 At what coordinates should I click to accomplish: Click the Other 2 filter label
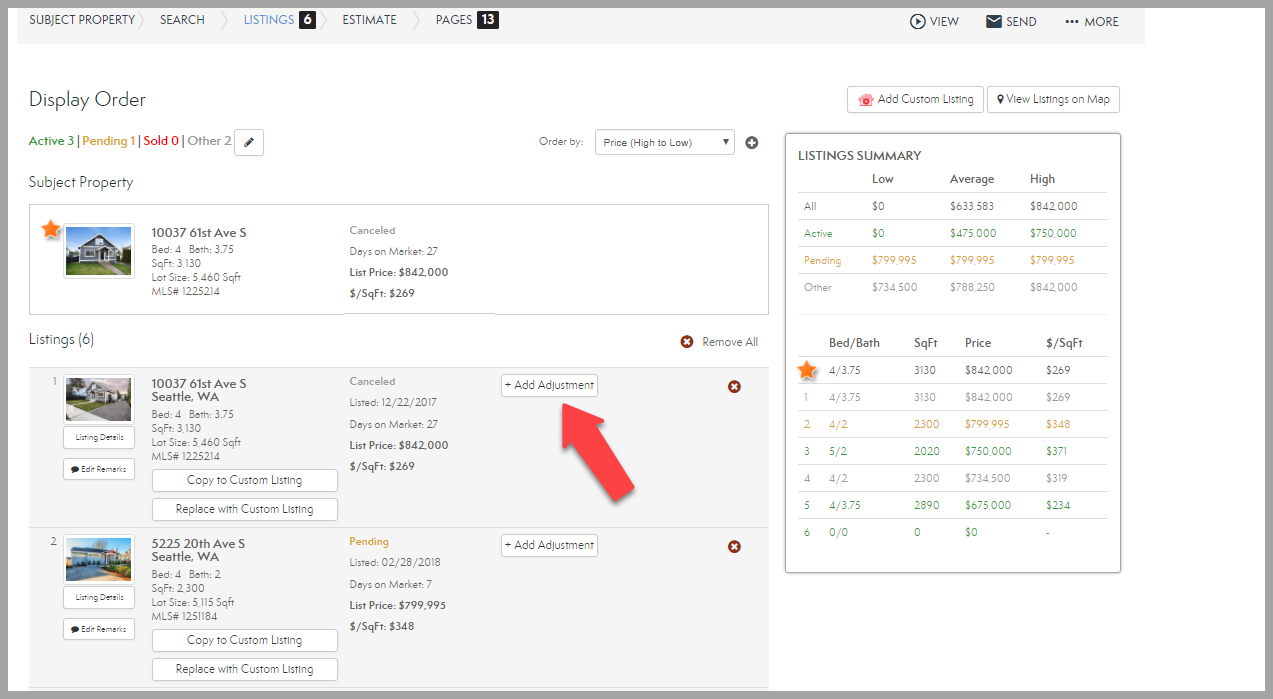pyautogui.click(x=209, y=141)
